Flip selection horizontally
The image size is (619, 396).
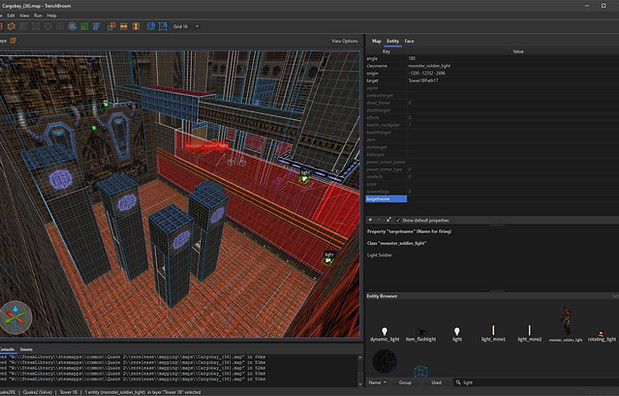[124, 26]
